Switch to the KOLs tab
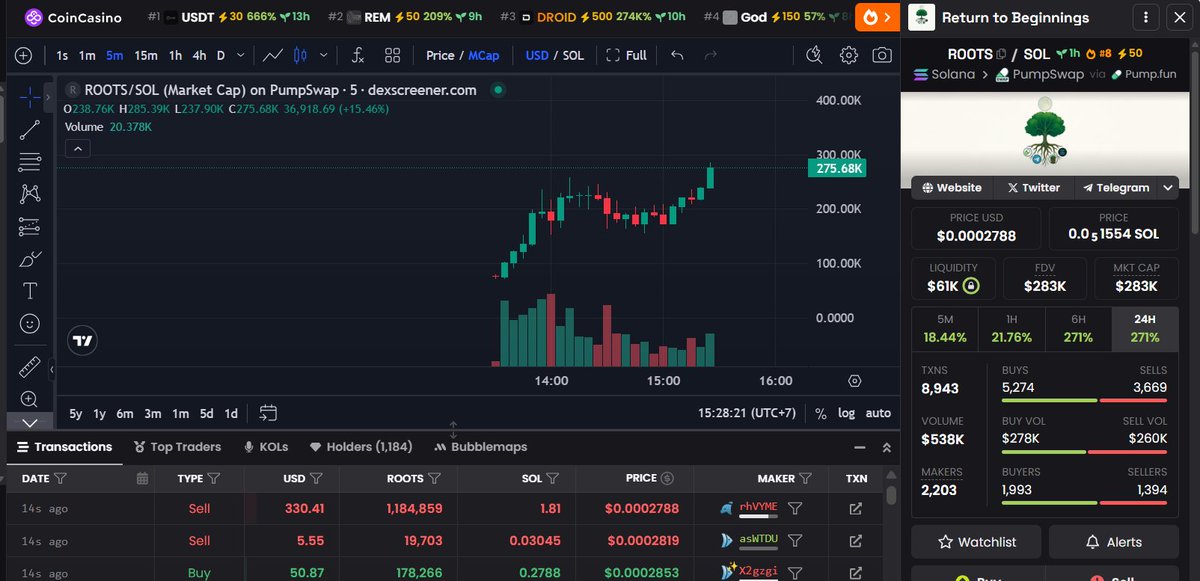This screenshot has height=581, width=1200. click(265, 447)
